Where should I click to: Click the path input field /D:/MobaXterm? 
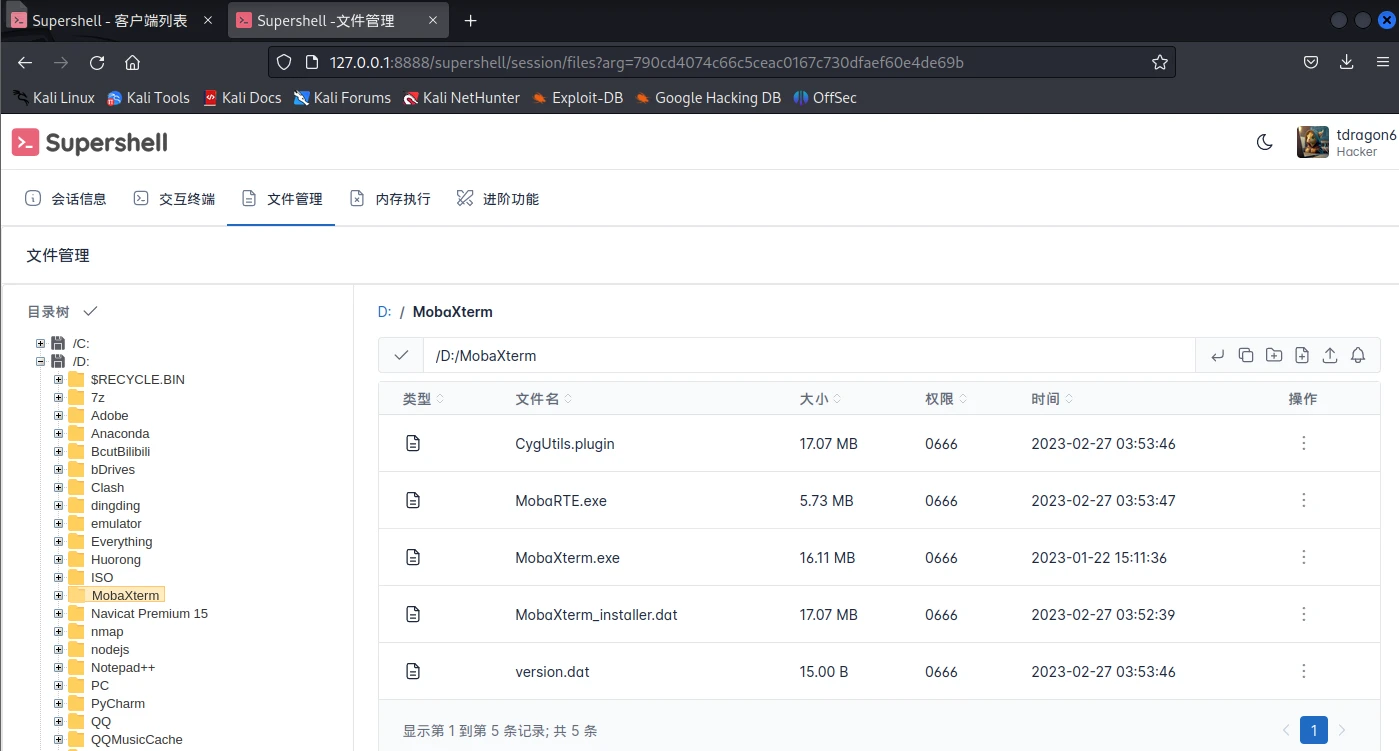pyautogui.click(x=809, y=355)
